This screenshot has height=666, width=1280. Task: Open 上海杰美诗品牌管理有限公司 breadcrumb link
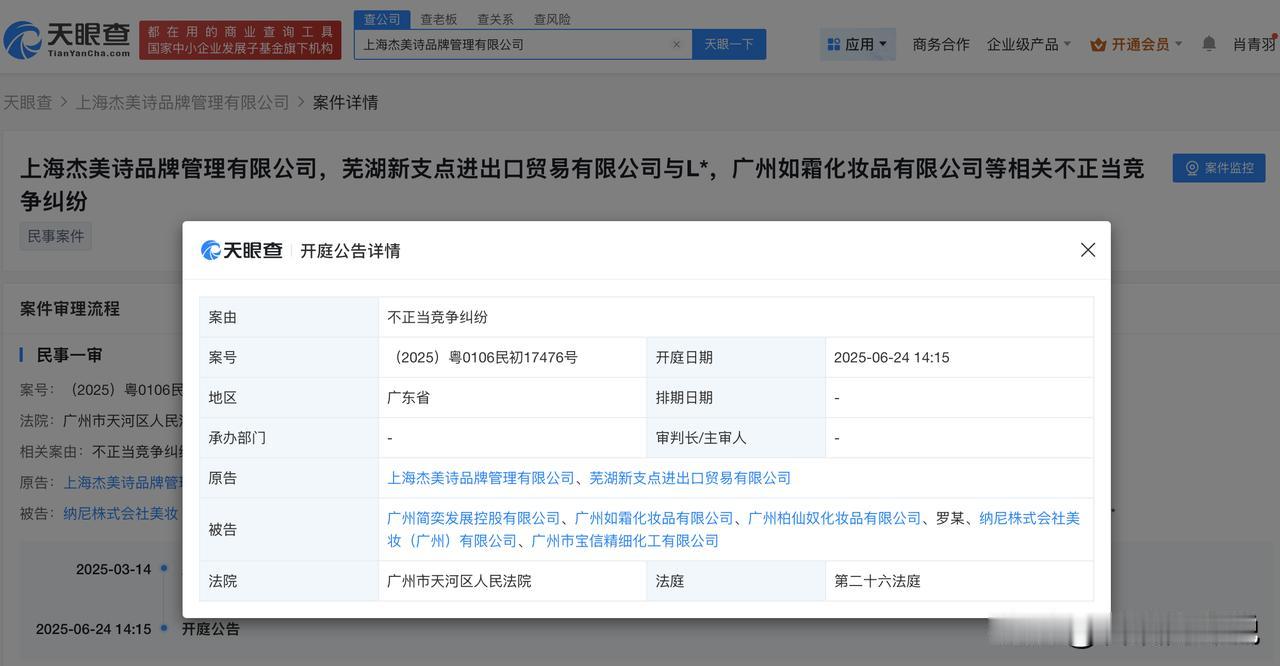(182, 102)
